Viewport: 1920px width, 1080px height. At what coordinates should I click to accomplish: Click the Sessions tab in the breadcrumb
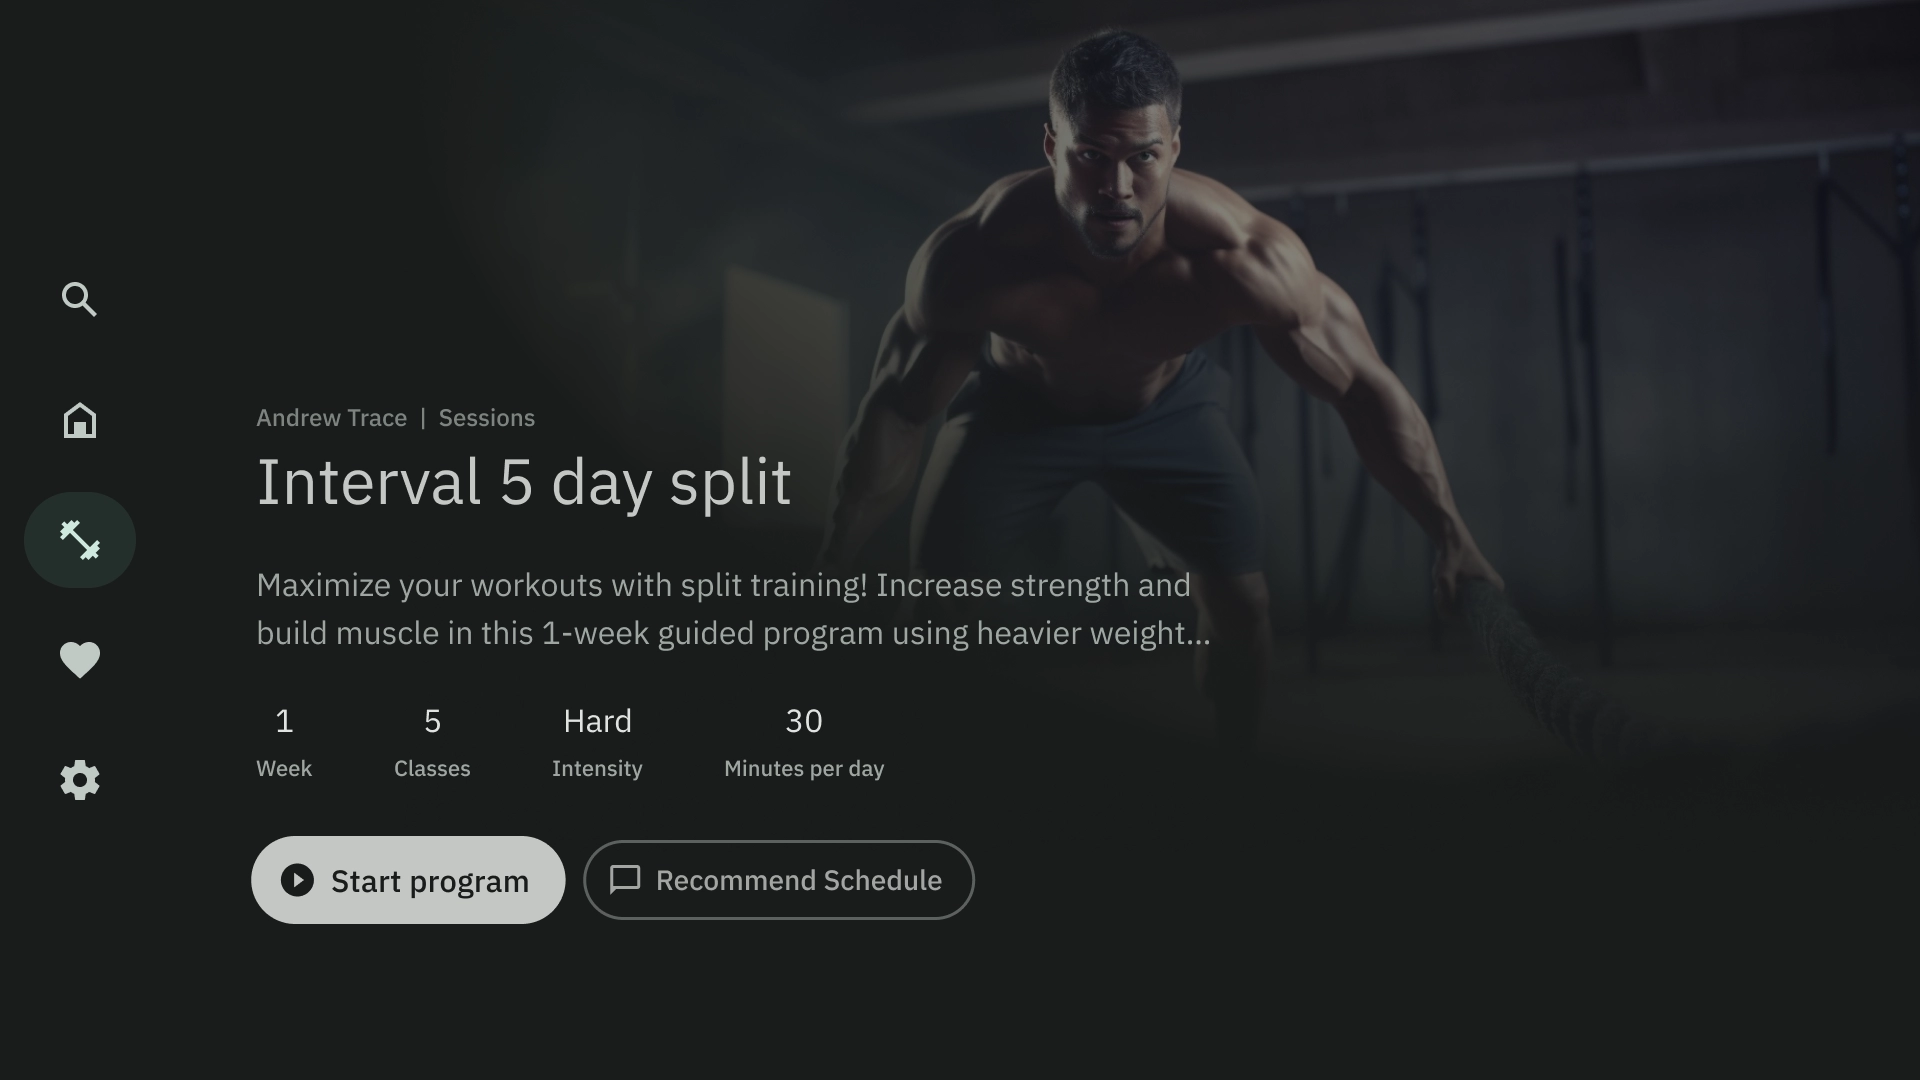(487, 418)
